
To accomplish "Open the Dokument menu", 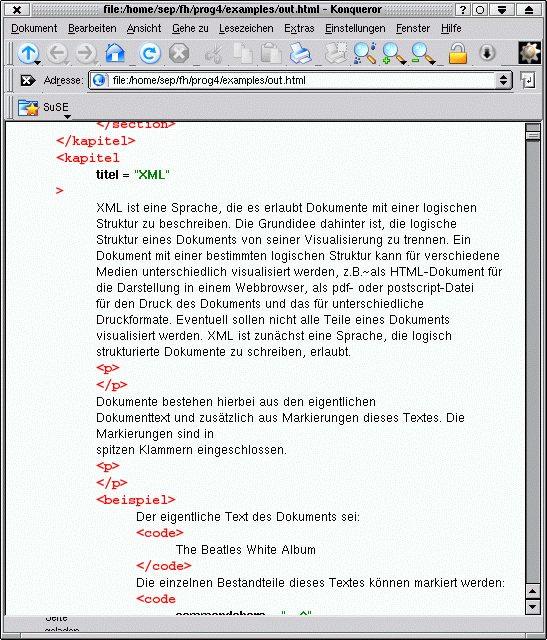I will pyautogui.click(x=34, y=29).
